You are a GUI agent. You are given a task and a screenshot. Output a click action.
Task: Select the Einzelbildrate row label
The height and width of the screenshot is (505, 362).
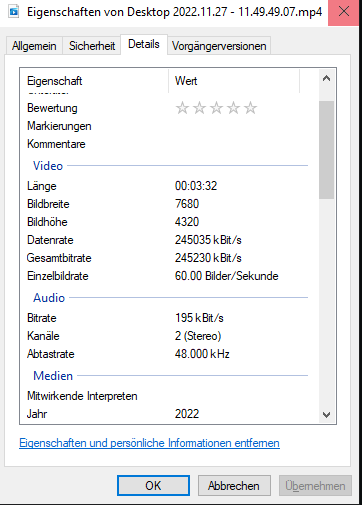pos(58,276)
